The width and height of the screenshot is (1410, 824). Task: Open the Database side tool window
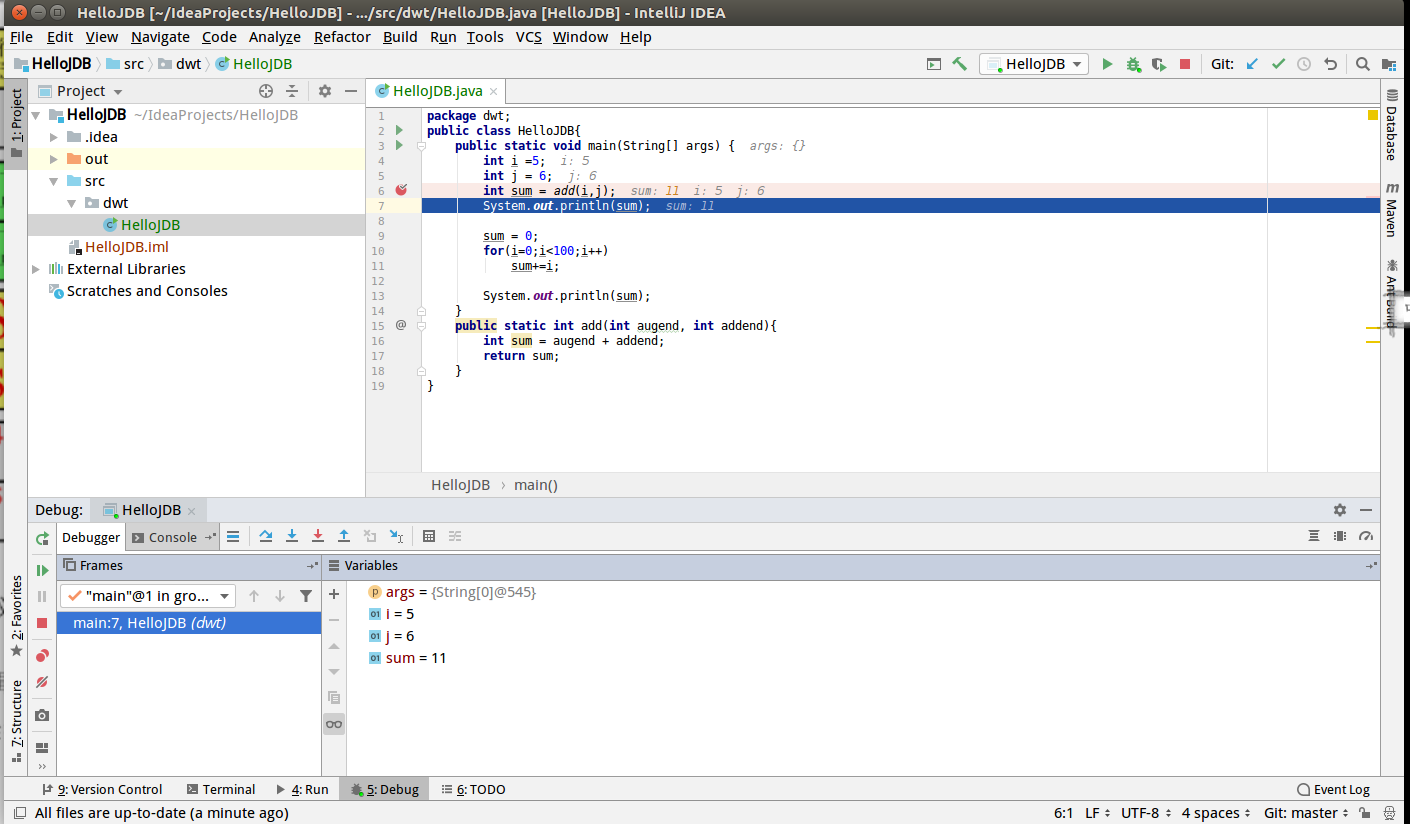tap(1391, 124)
